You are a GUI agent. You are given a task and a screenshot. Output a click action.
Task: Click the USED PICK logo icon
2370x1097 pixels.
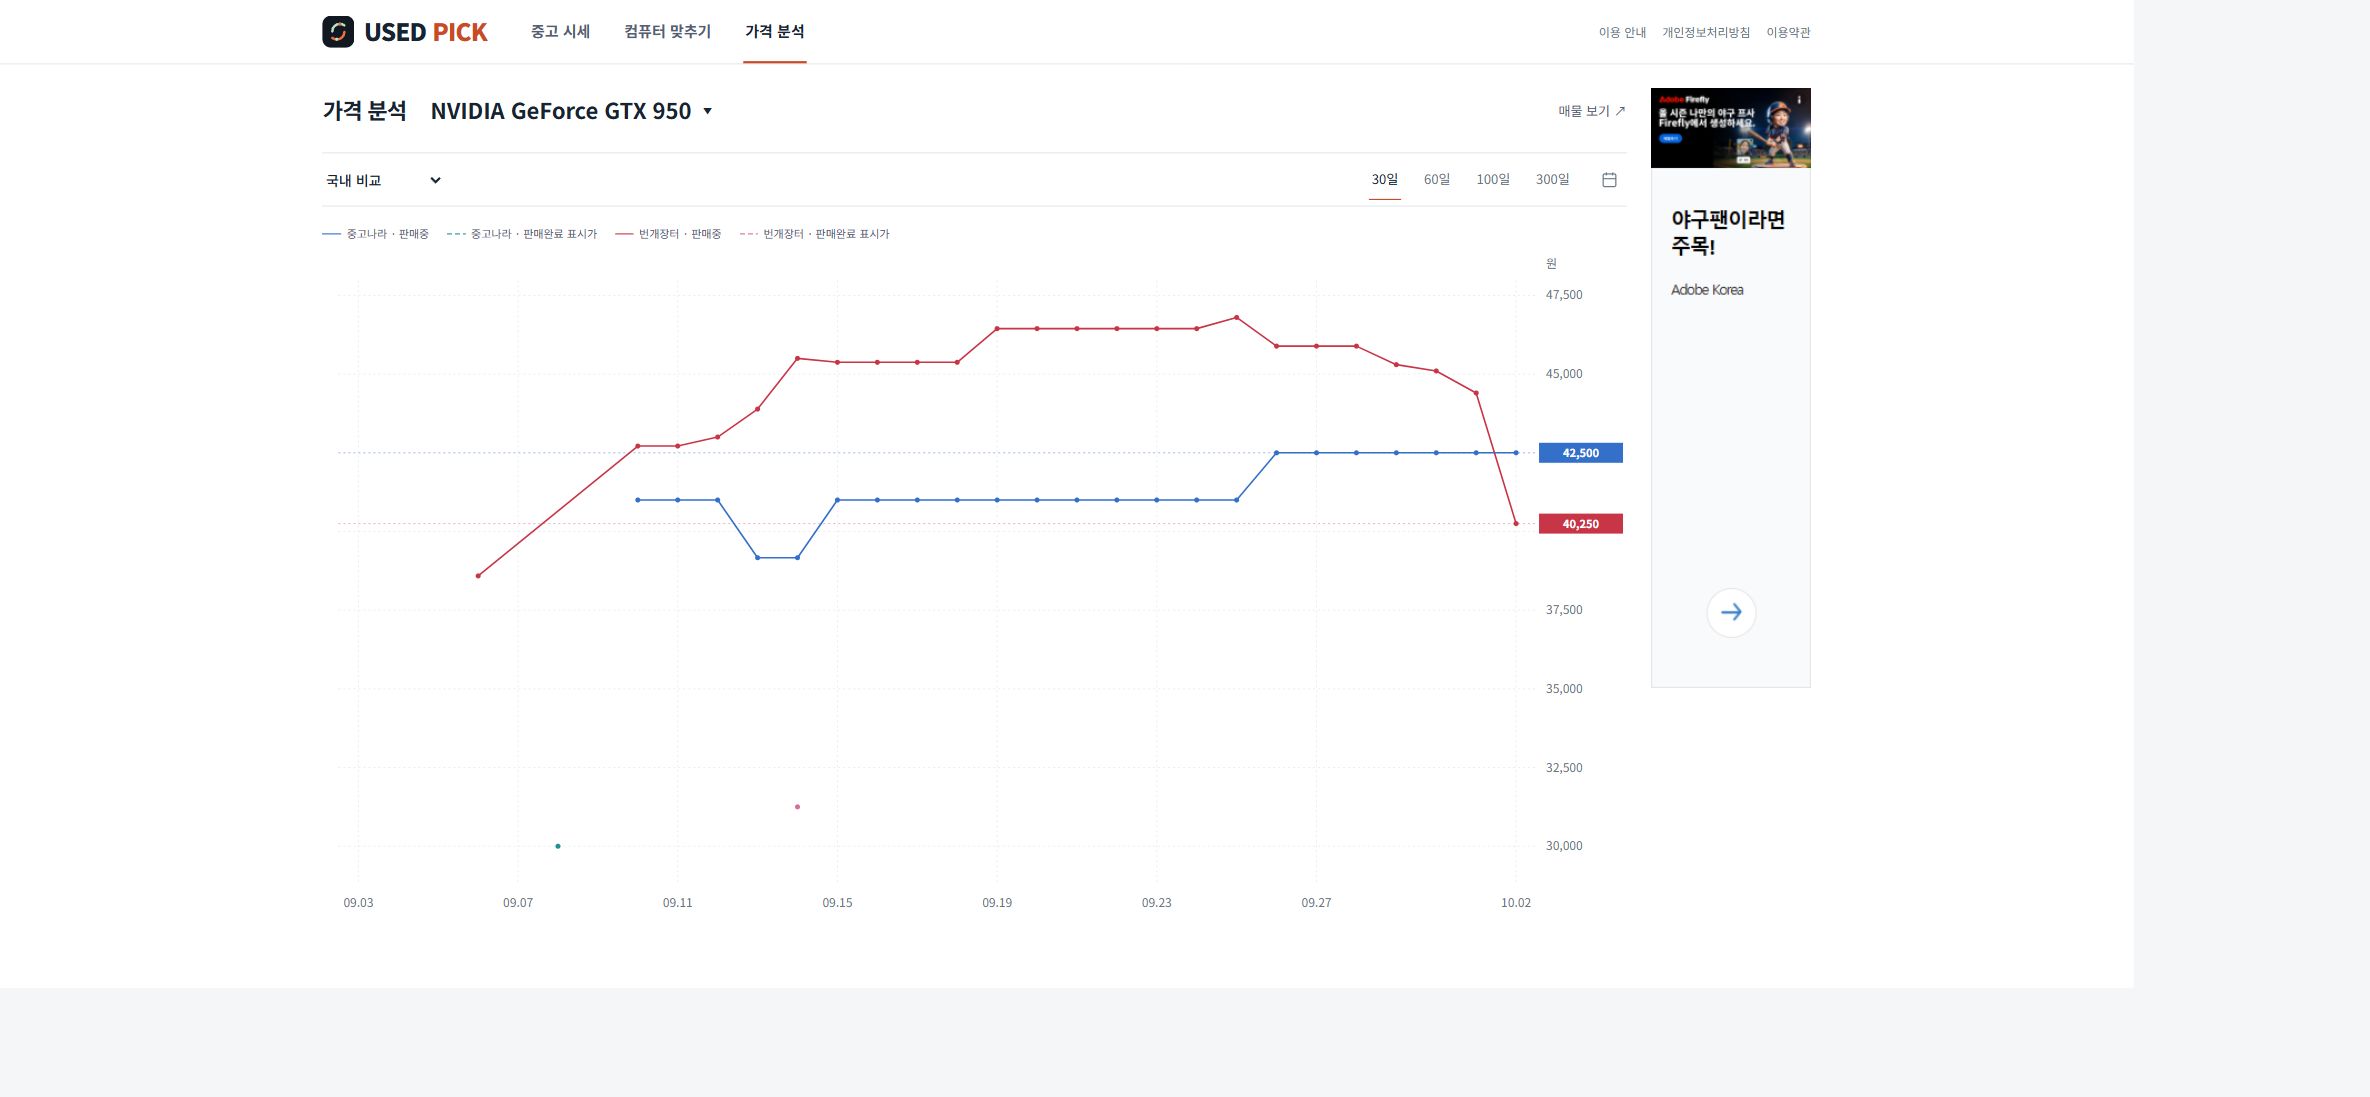pyautogui.click(x=338, y=32)
